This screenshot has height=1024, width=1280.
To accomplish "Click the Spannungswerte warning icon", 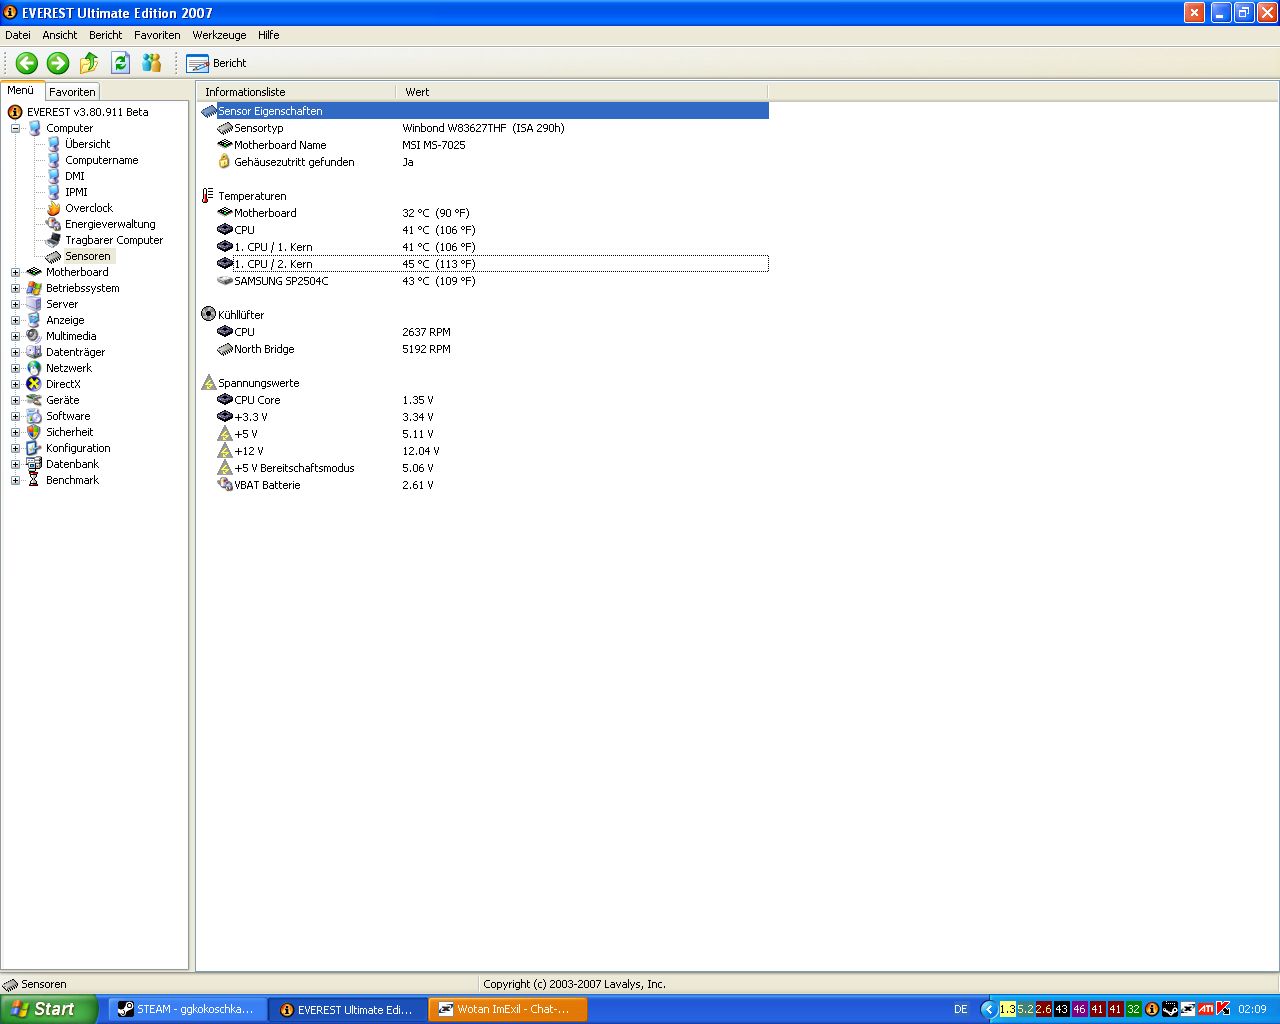I will (x=208, y=383).
